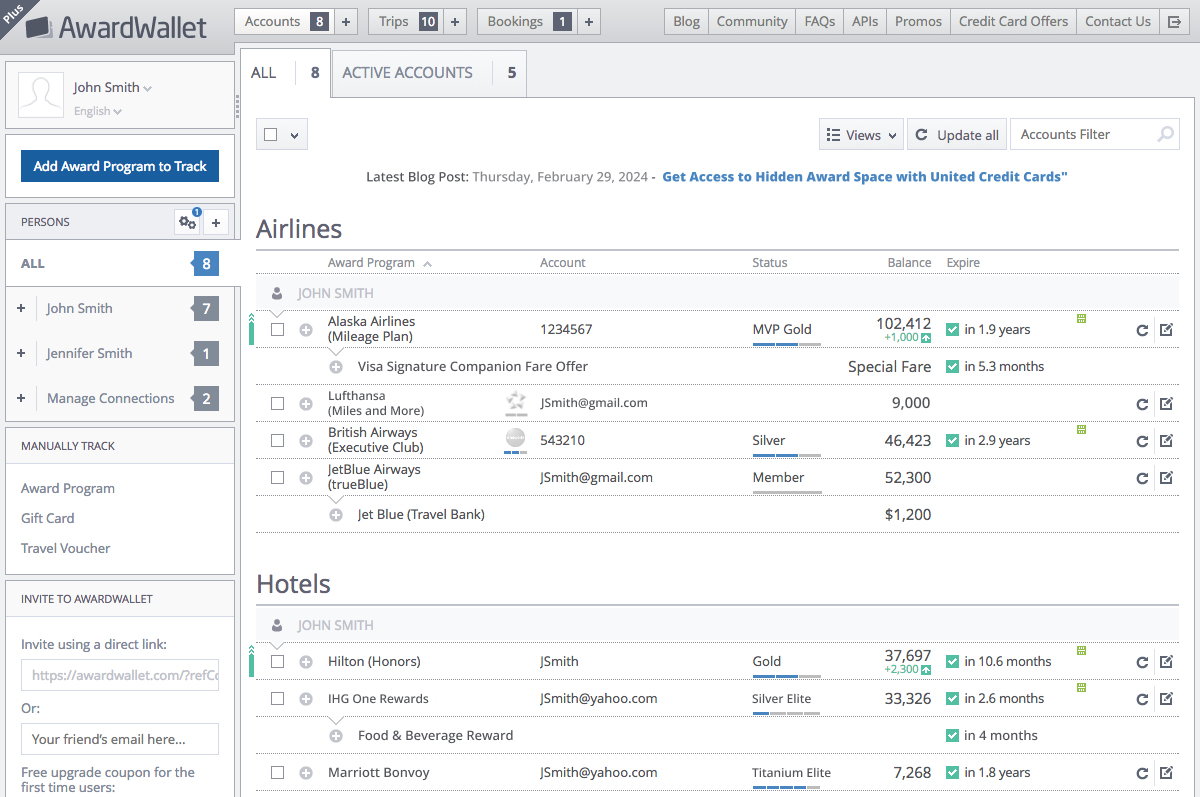This screenshot has height=797, width=1200.
Task: Expand Lufthansa account details plus icon
Action: pos(306,404)
